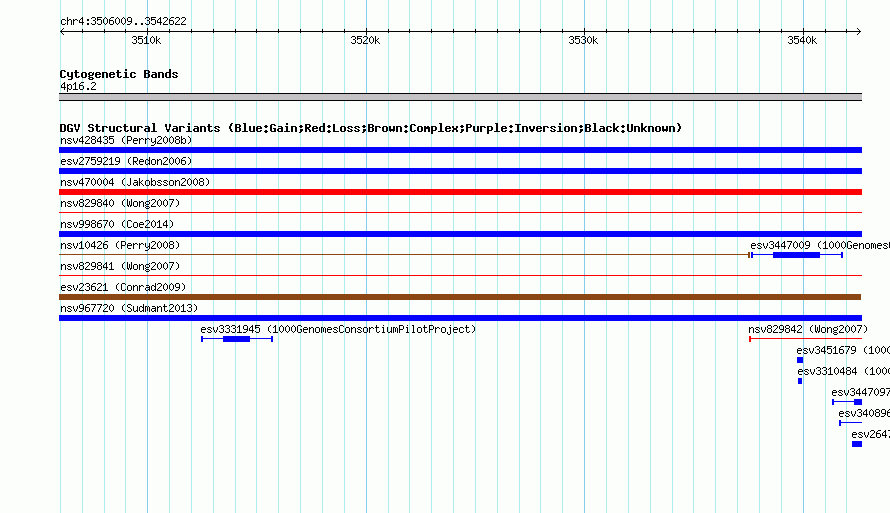Open the nsv428435 (Perry2008b) label
Screen dimensions: 890x513
[x=126, y=140]
